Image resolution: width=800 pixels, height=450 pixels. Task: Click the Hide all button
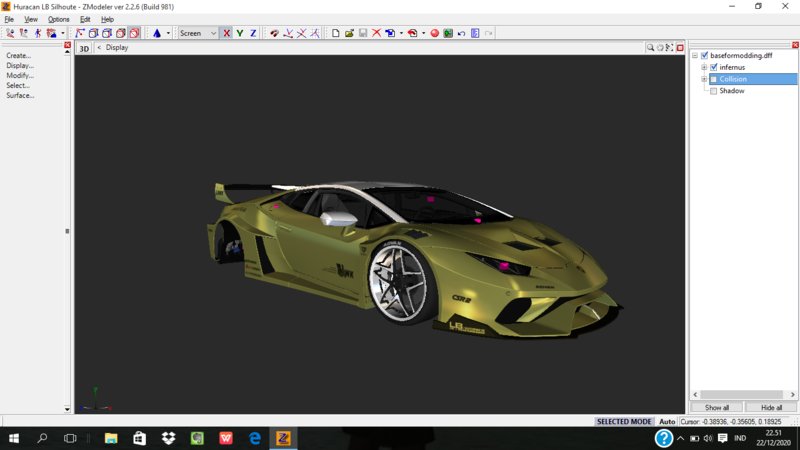[771, 408]
